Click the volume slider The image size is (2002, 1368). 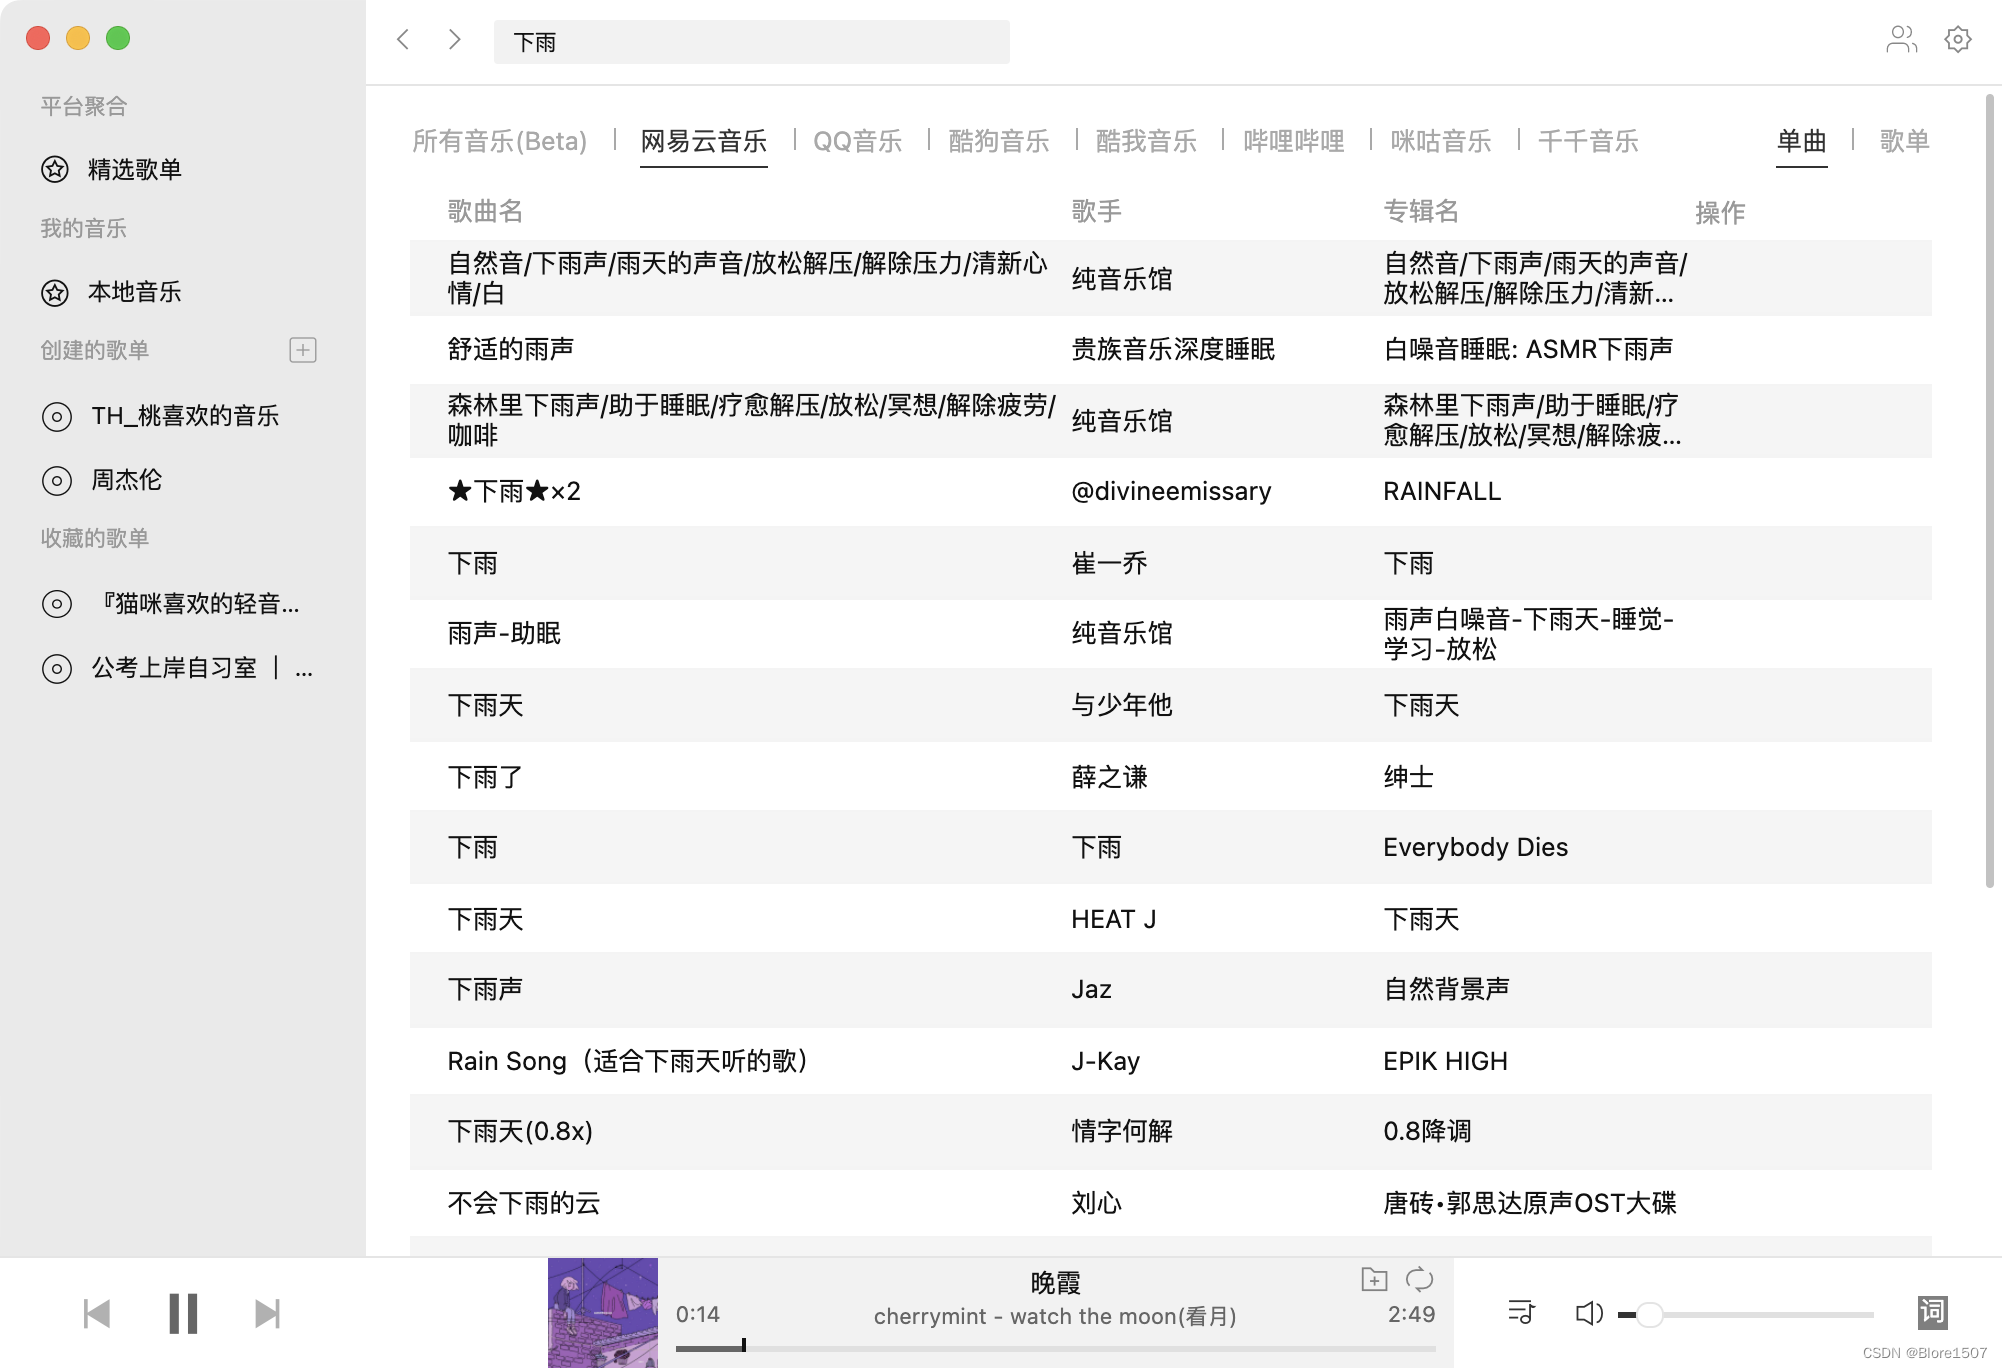pyautogui.click(x=1750, y=1314)
